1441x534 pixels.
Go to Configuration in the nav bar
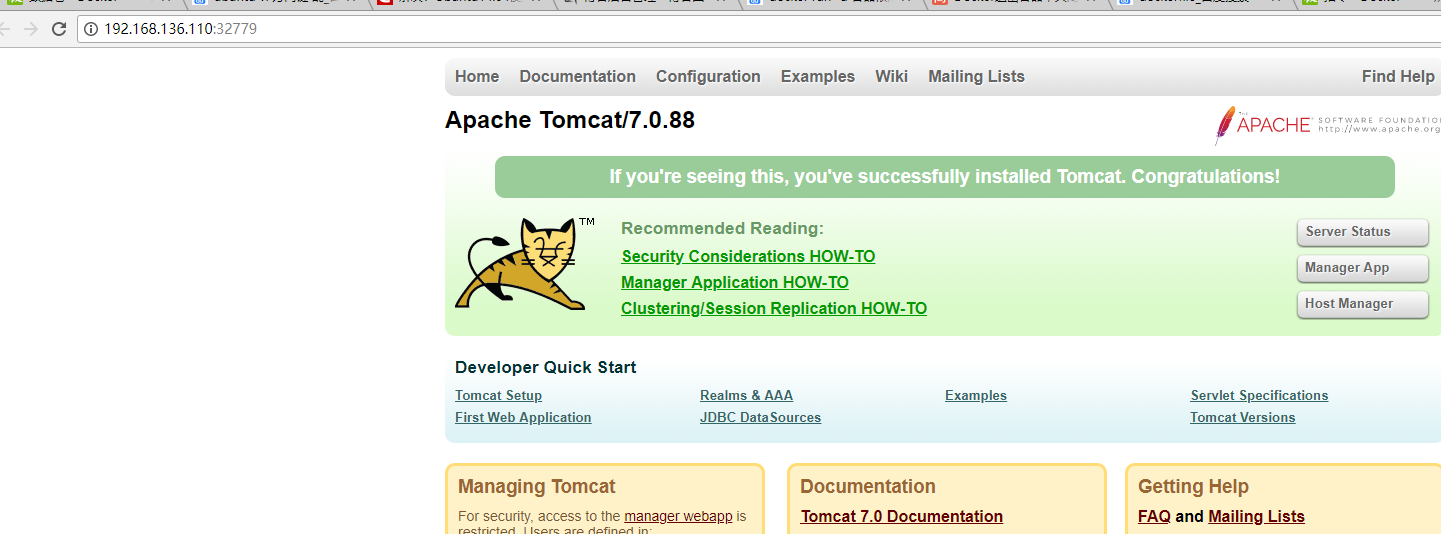708,76
